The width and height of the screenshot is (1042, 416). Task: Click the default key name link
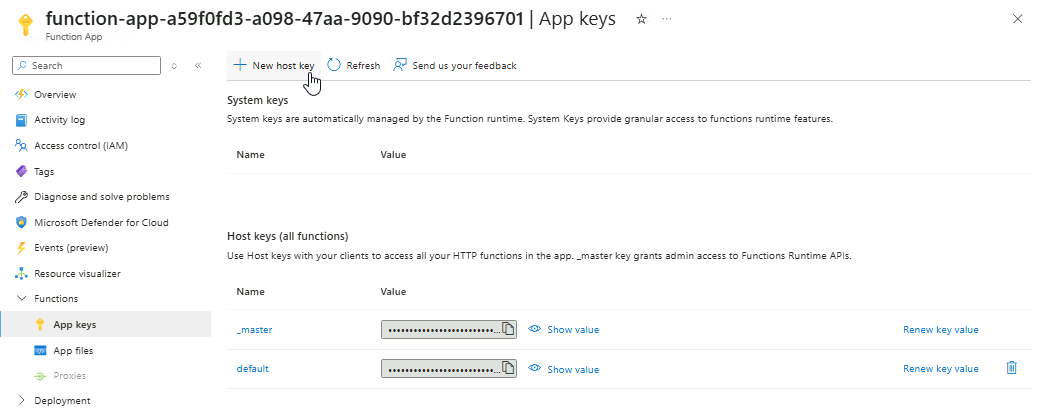[252, 369]
